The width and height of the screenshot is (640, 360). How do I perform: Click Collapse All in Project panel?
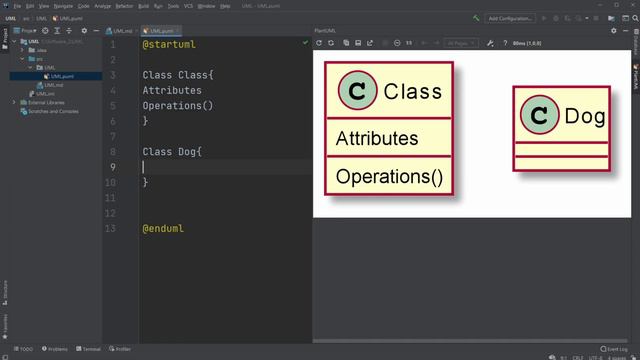click(x=69, y=31)
